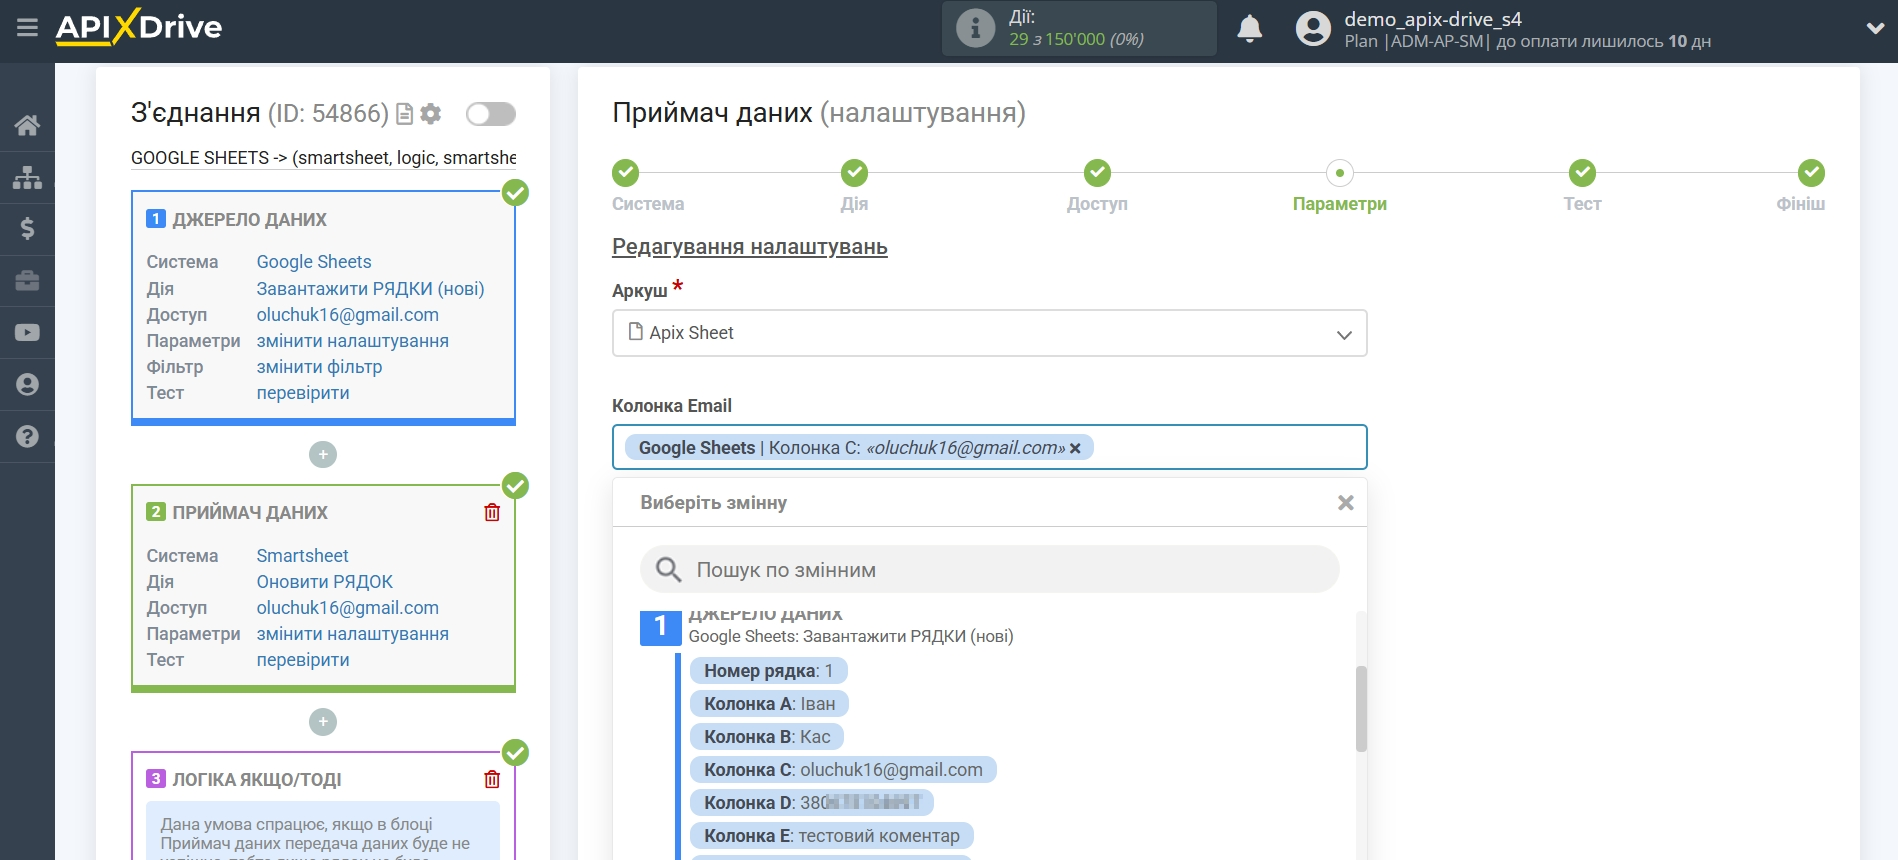Image resolution: width=1898 pixels, height=860 pixels.
Task: Select variable Колонка B: Кас
Action: [767, 737]
